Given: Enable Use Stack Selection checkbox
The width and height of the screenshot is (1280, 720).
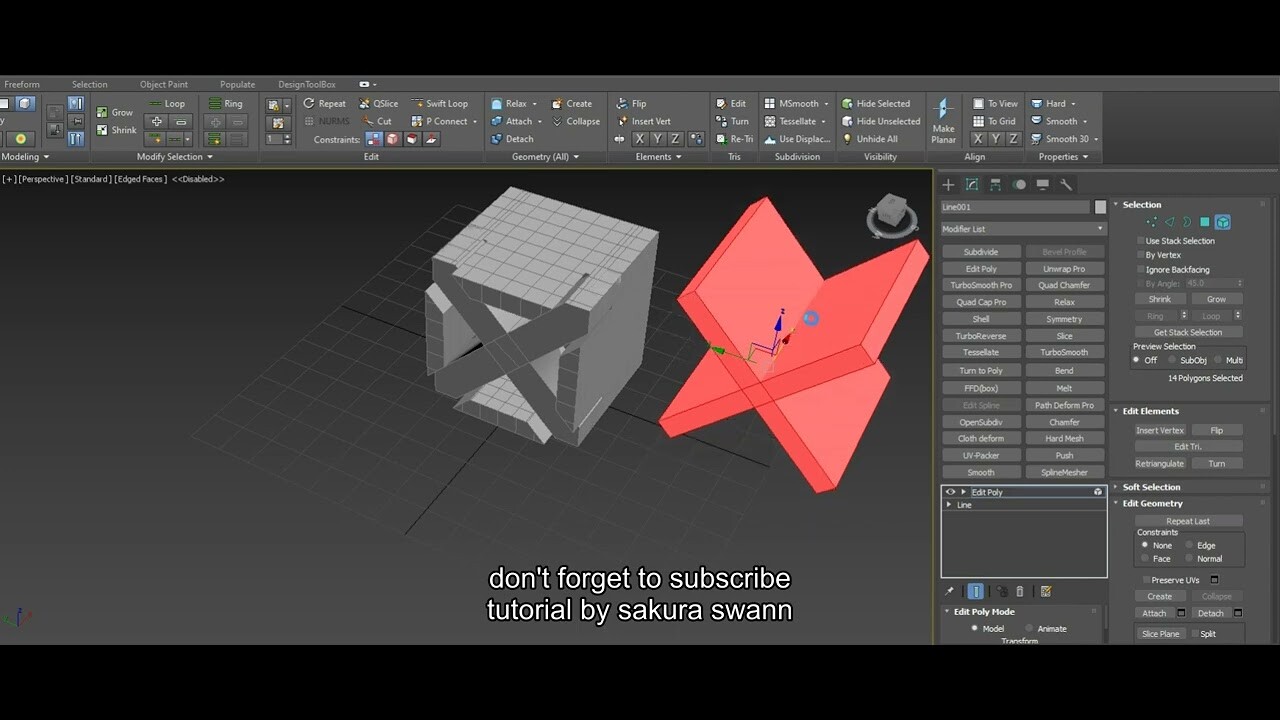Looking at the screenshot, I should (1141, 241).
